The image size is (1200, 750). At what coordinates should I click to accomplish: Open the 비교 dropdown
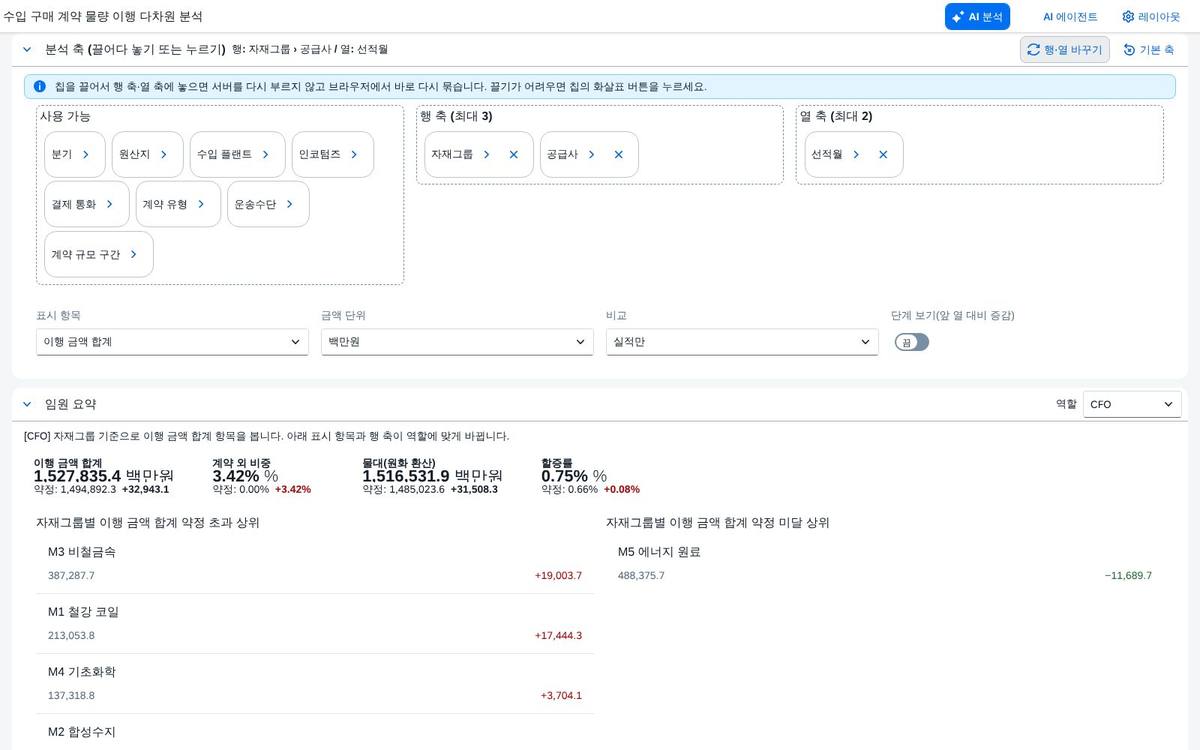click(742, 342)
